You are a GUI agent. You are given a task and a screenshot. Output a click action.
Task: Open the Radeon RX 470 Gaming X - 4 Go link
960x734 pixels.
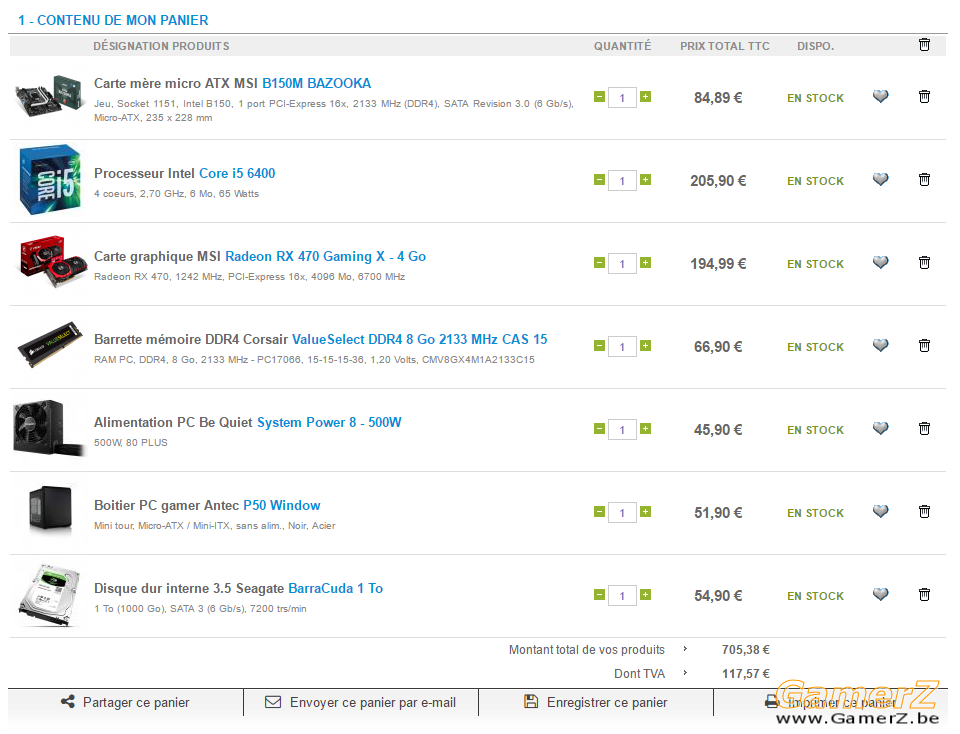(326, 257)
